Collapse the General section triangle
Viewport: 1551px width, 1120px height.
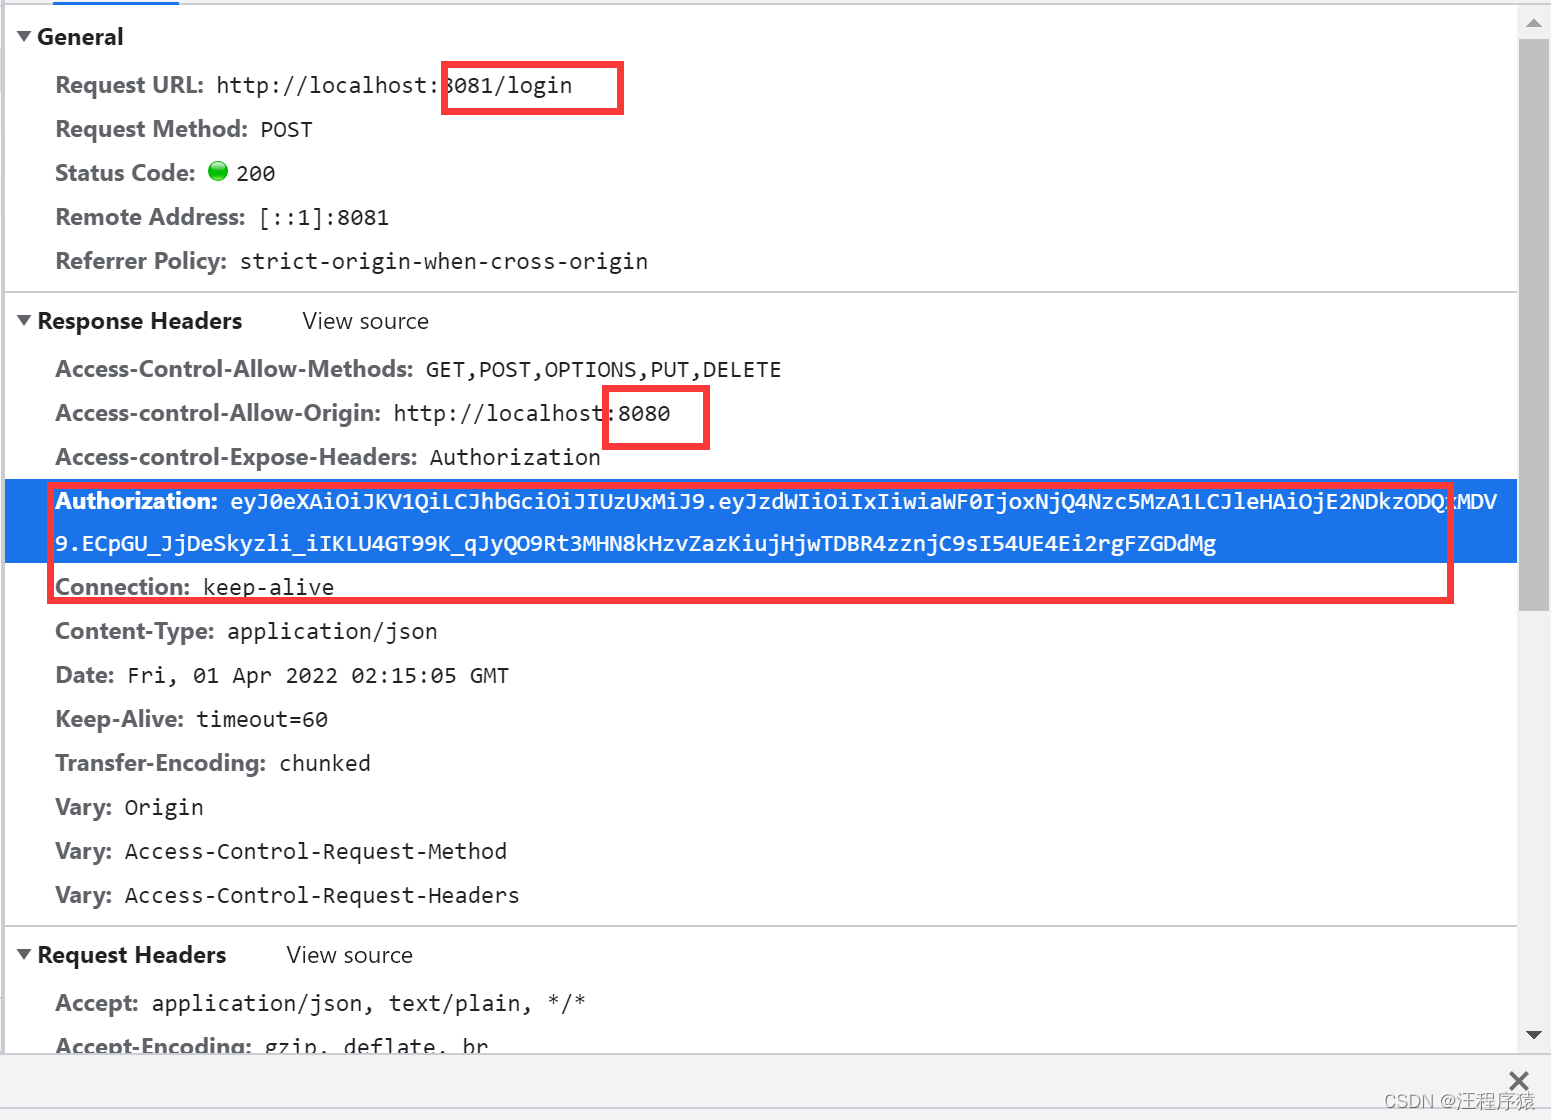(24, 37)
